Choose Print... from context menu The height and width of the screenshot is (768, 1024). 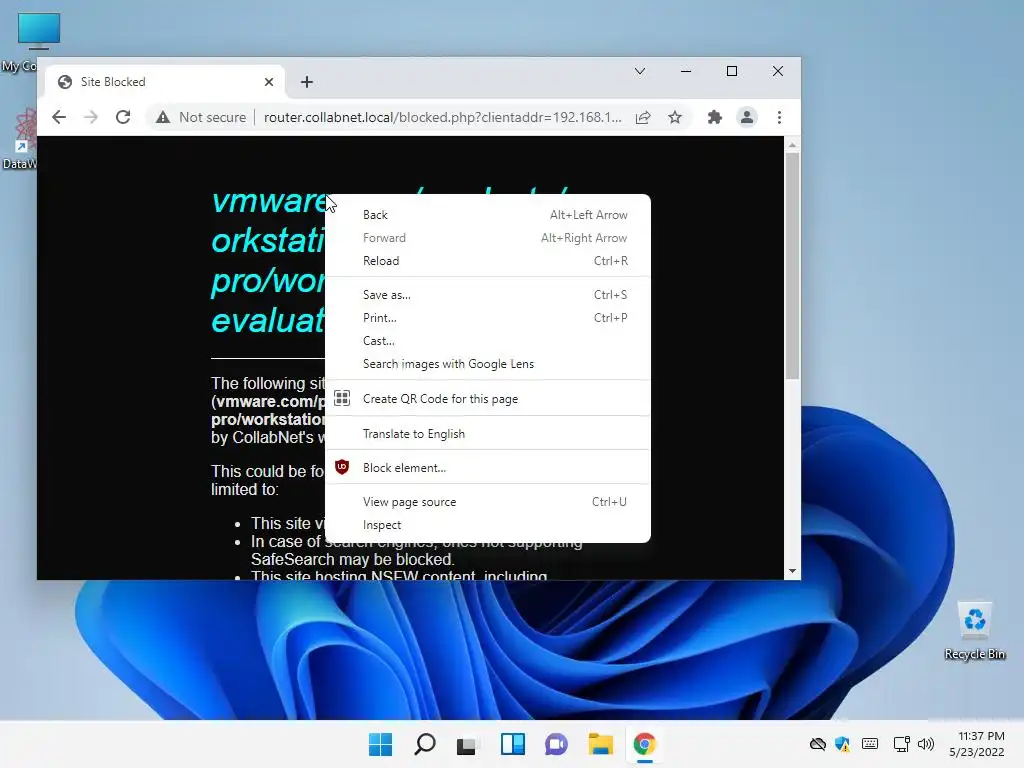point(488,318)
